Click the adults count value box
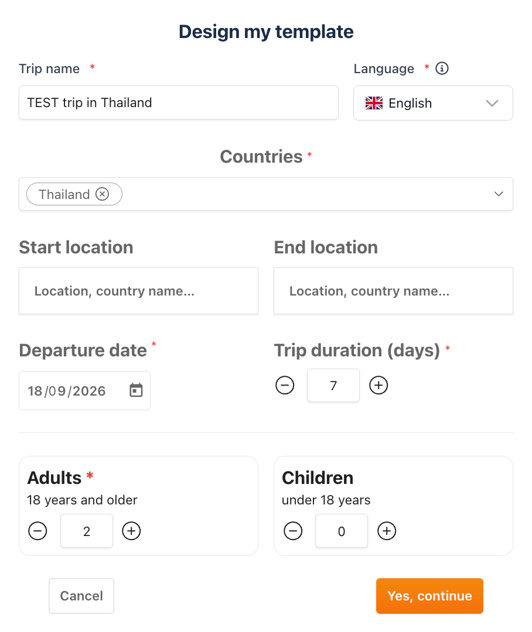This screenshot has height=632, width=532. (x=87, y=531)
